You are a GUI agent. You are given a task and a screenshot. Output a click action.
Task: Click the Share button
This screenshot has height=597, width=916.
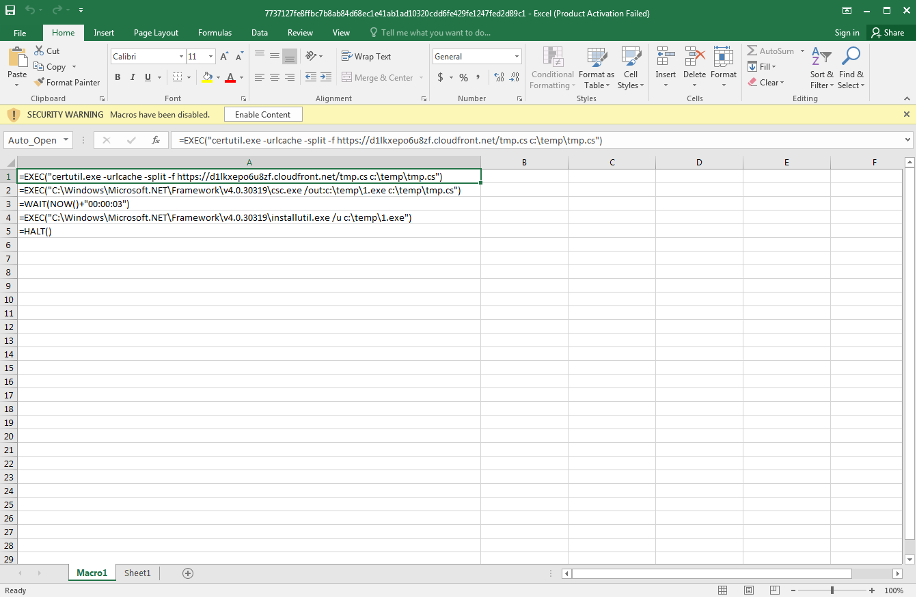click(x=887, y=33)
